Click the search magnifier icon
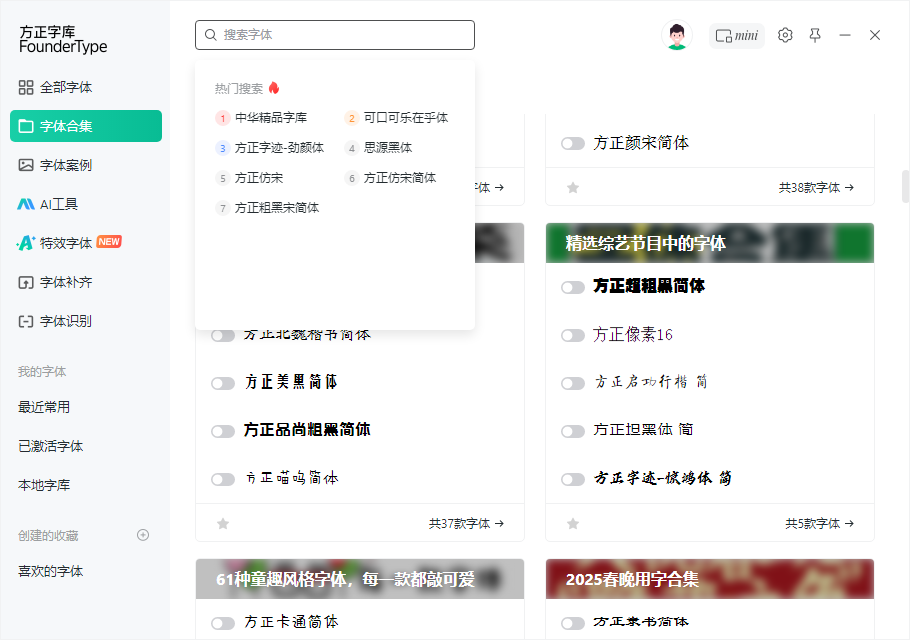 [x=211, y=35]
